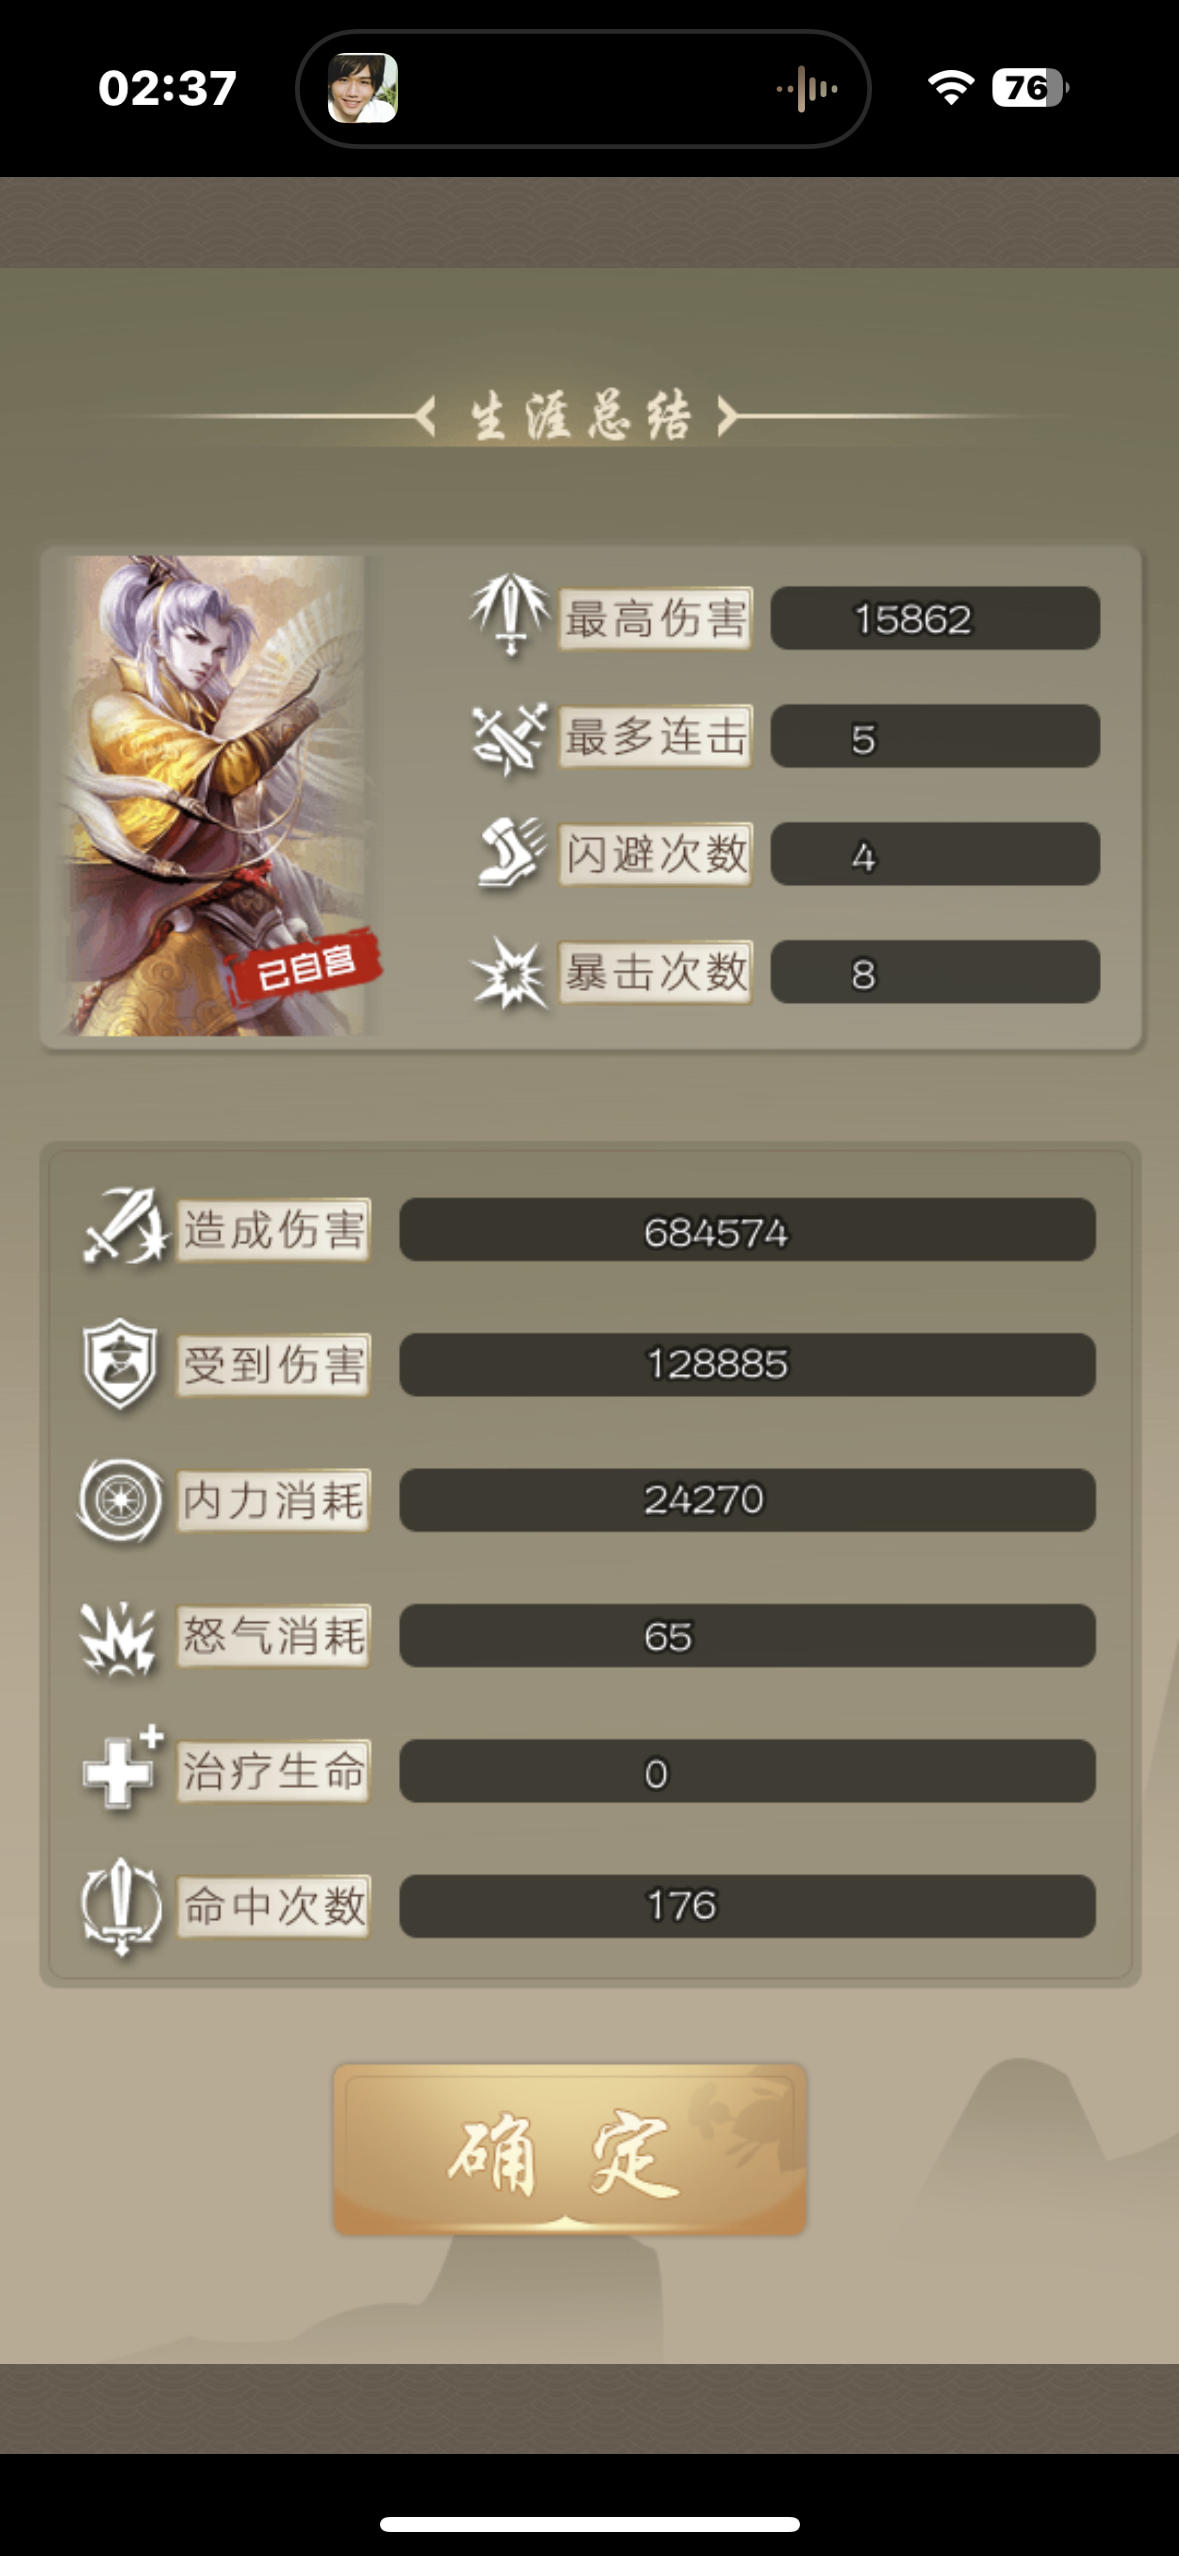Click the 怒气消耗 explosion icon
Viewport: 1179px width, 2556px height.
(118, 1638)
